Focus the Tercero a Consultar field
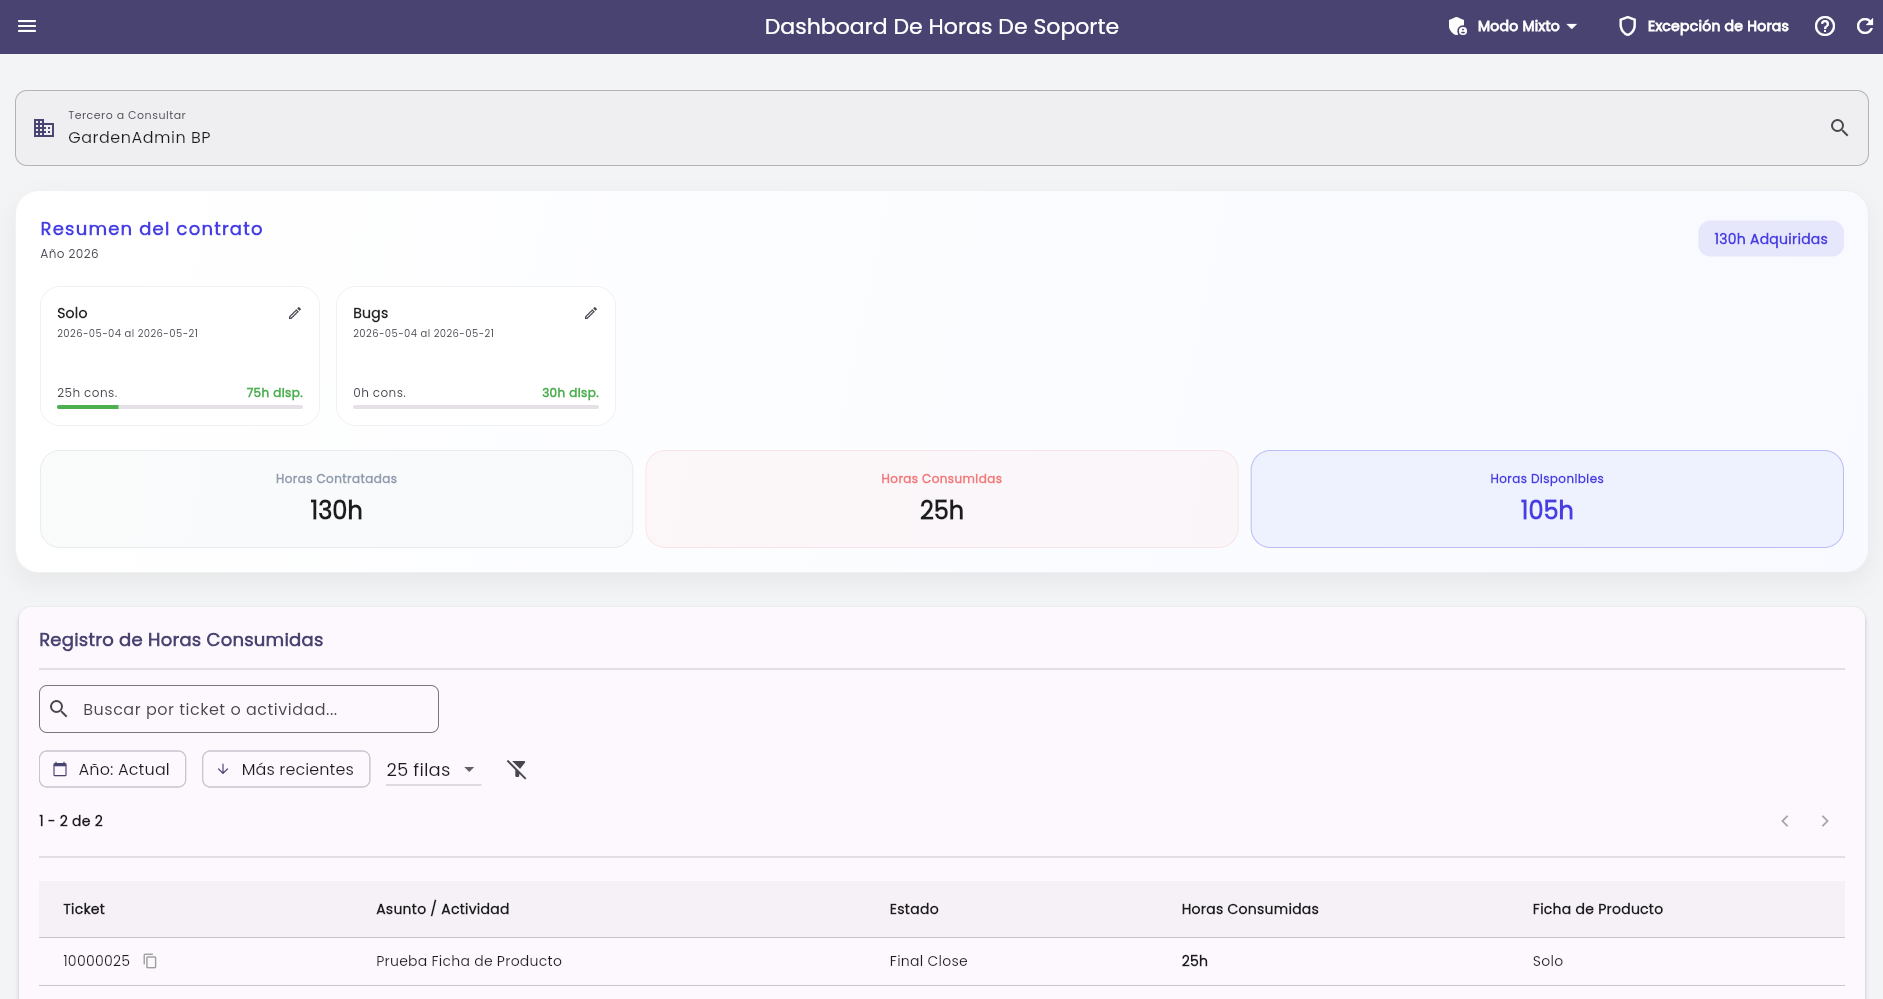Image resolution: width=1883 pixels, height=999 pixels. pos(941,128)
